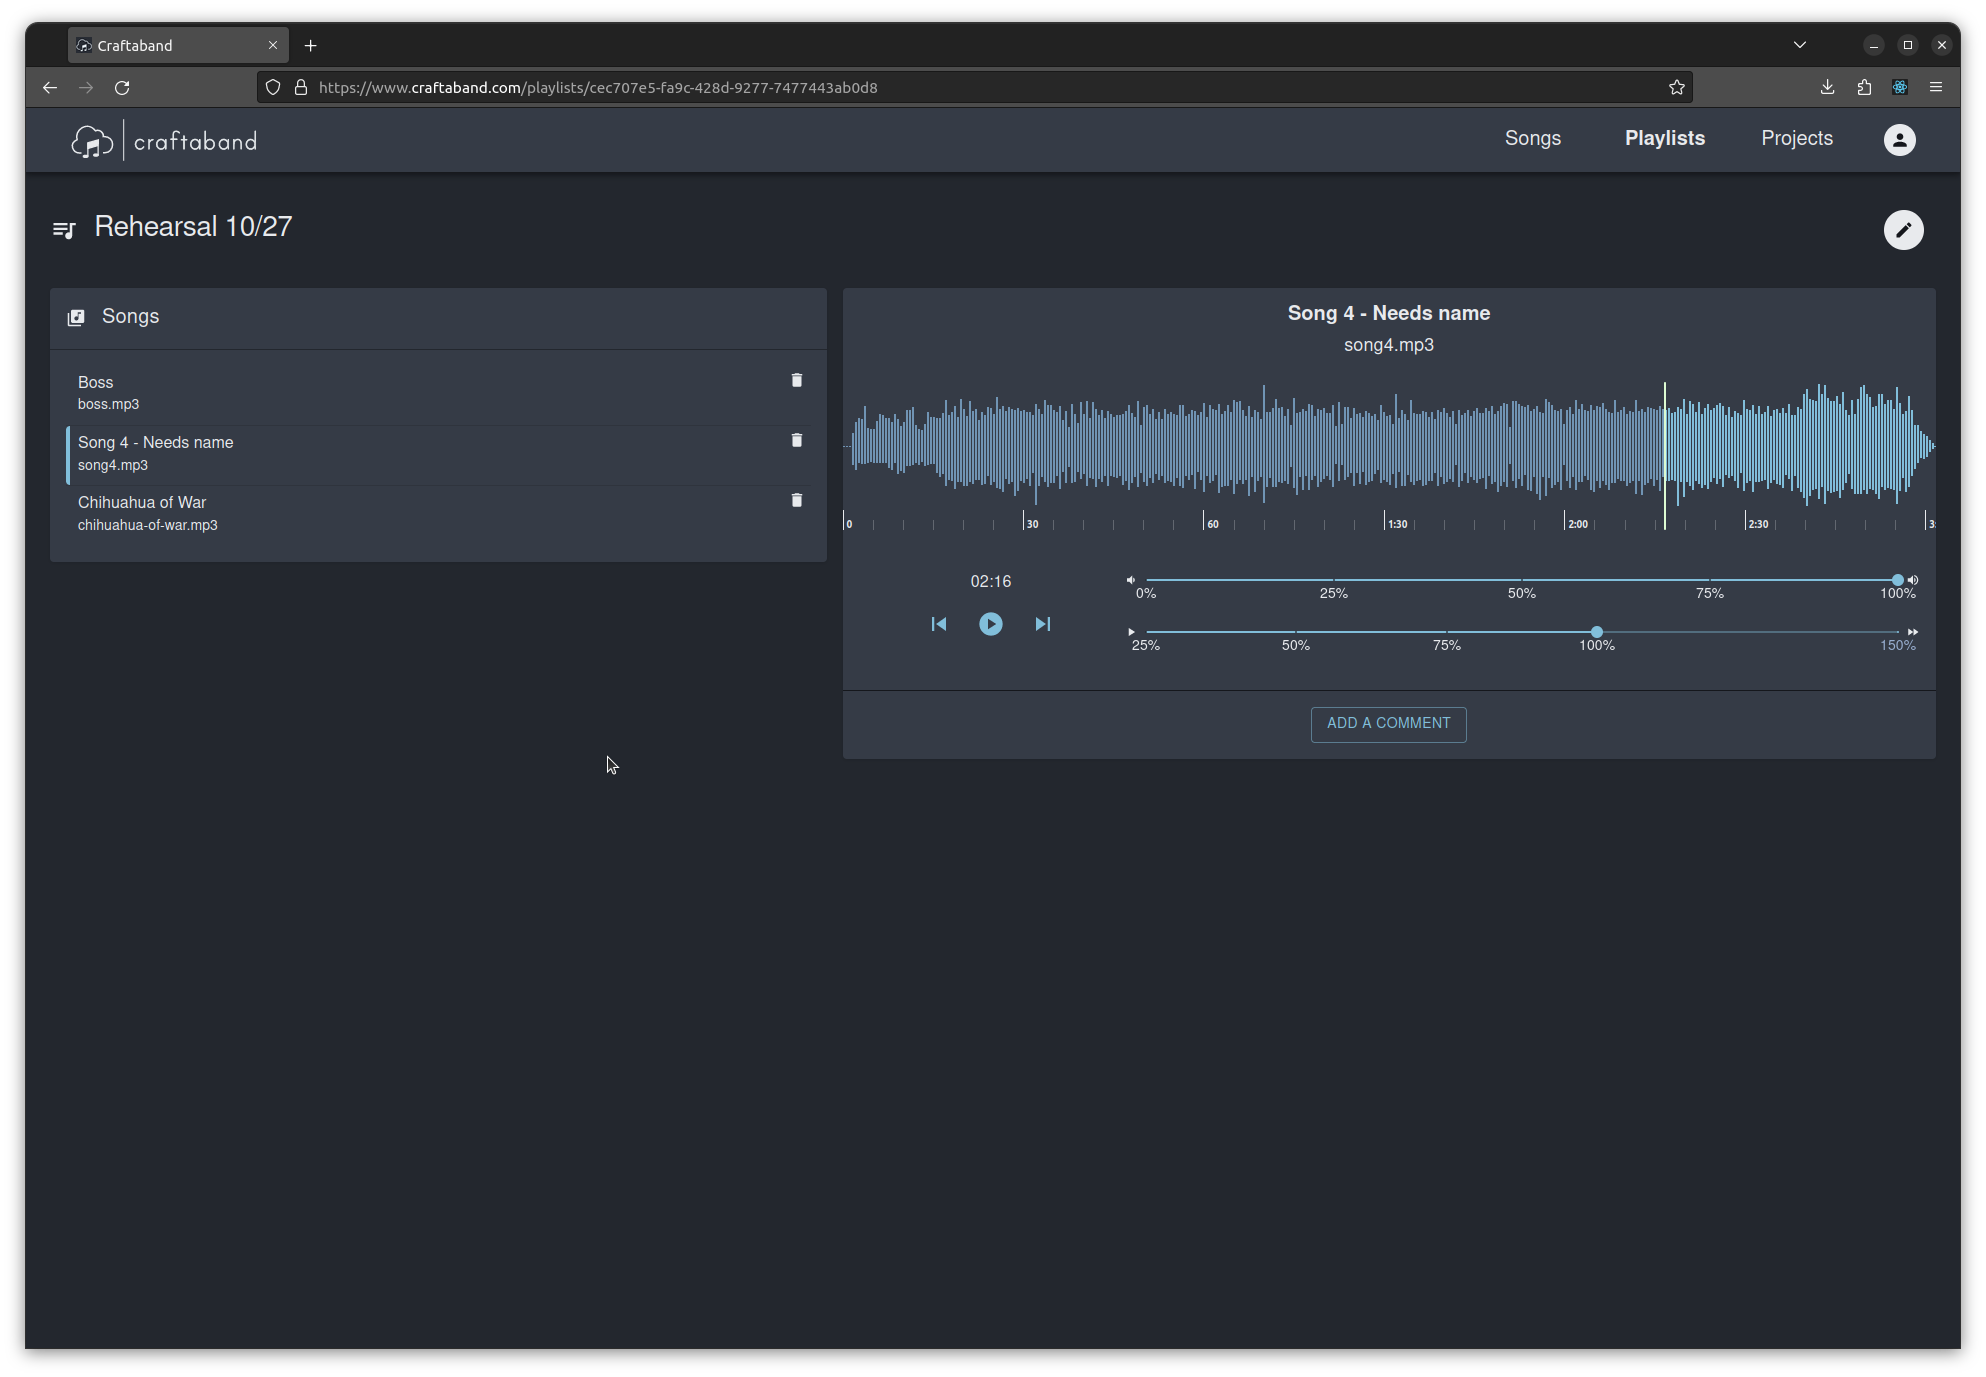Click the 02:16 playback time display
Screen dimensions: 1986x1377
coord(990,581)
